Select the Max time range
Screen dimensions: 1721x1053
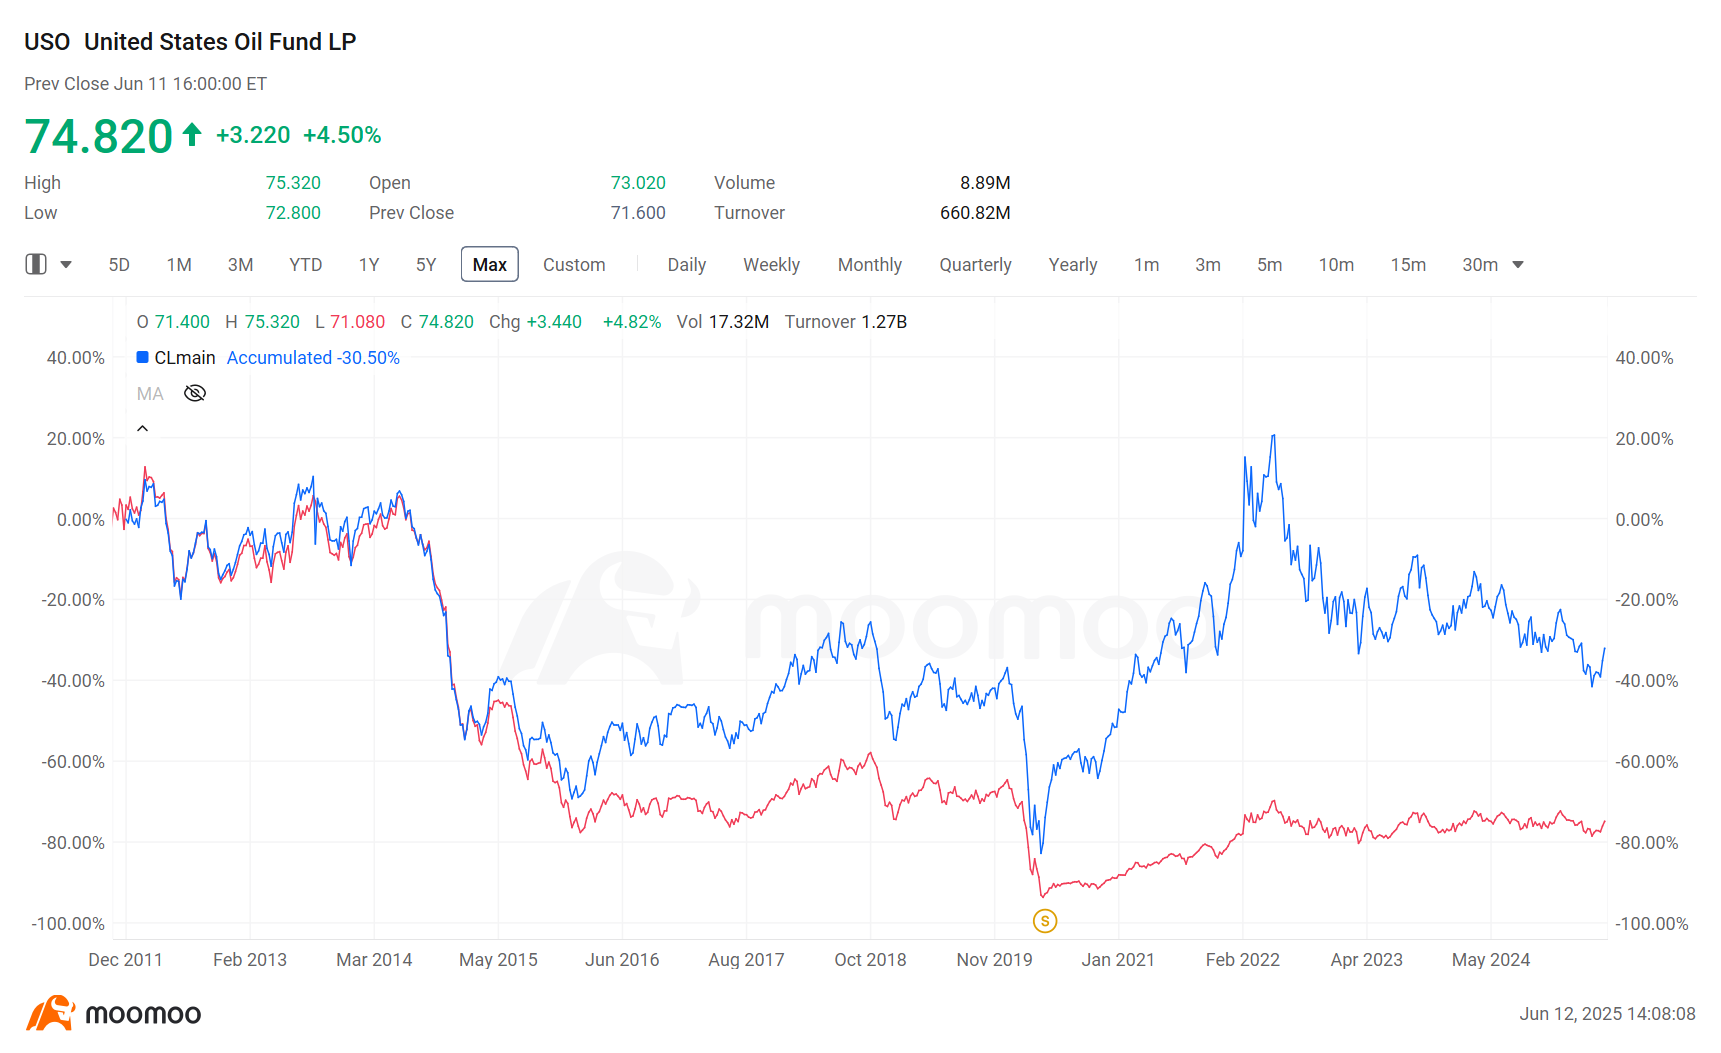pyautogui.click(x=490, y=265)
